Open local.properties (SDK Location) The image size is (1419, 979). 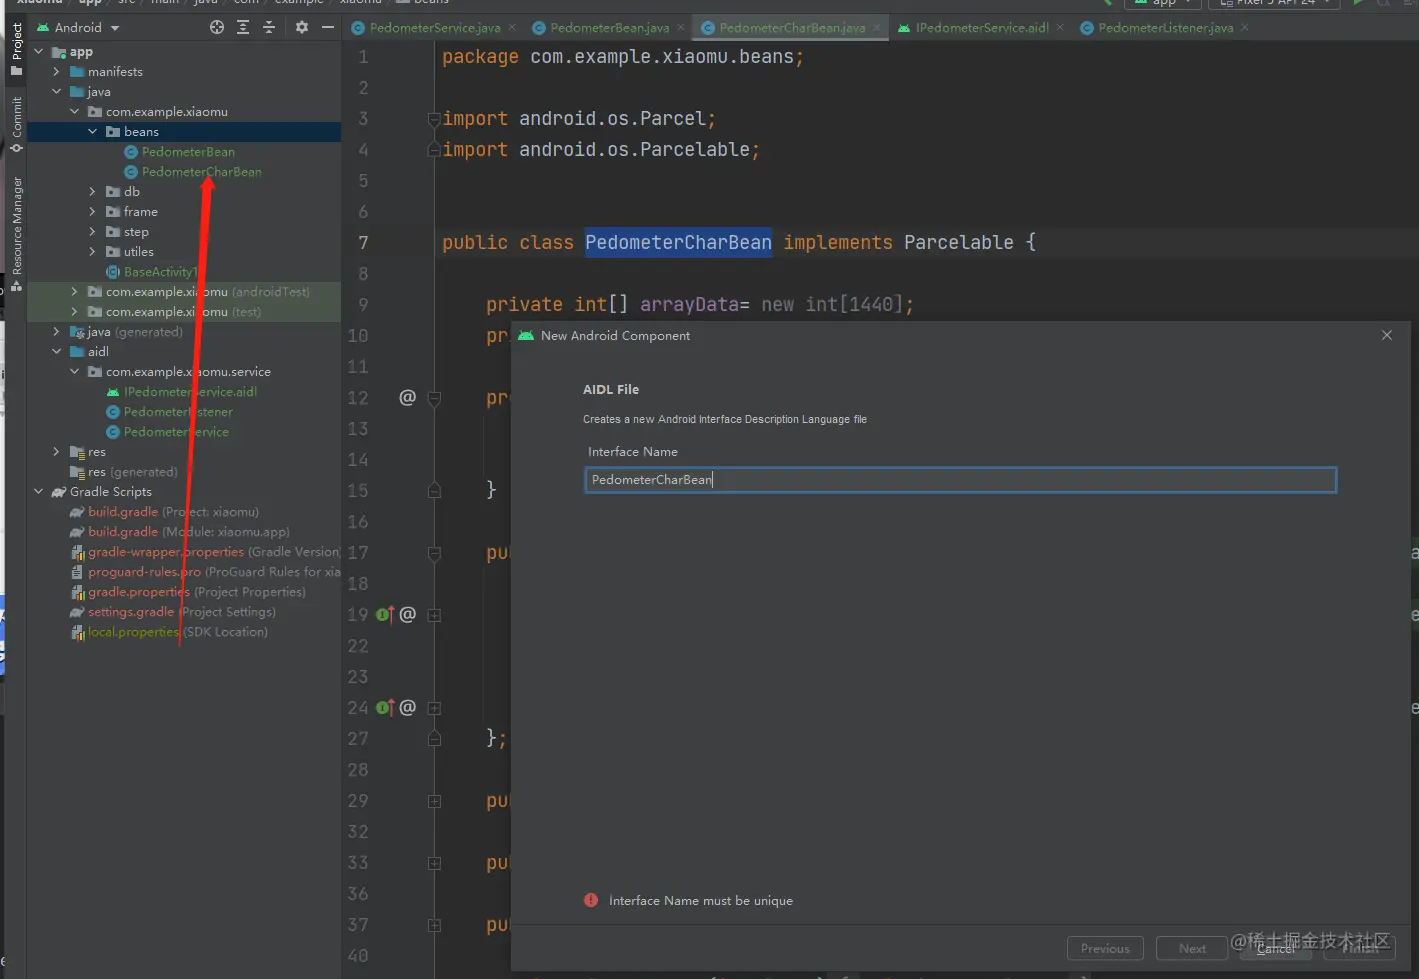coord(177,632)
